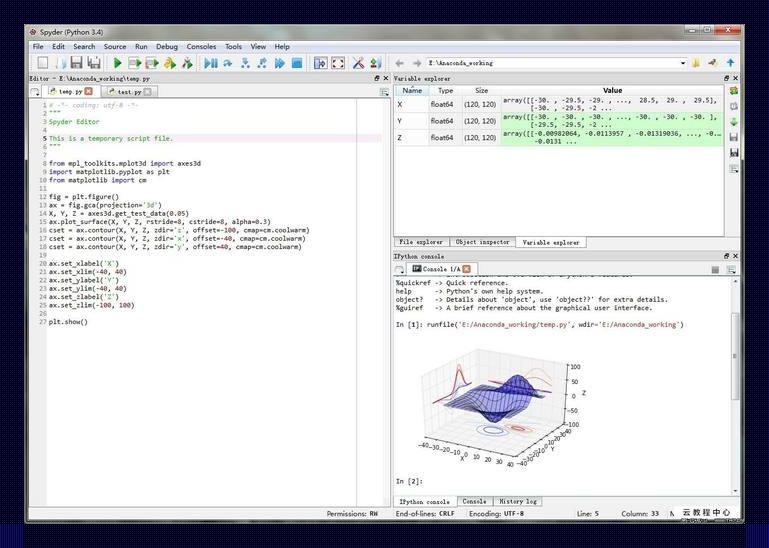The height and width of the screenshot is (548, 769).
Task: Click the Open file toolbar icon
Action: (60, 63)
